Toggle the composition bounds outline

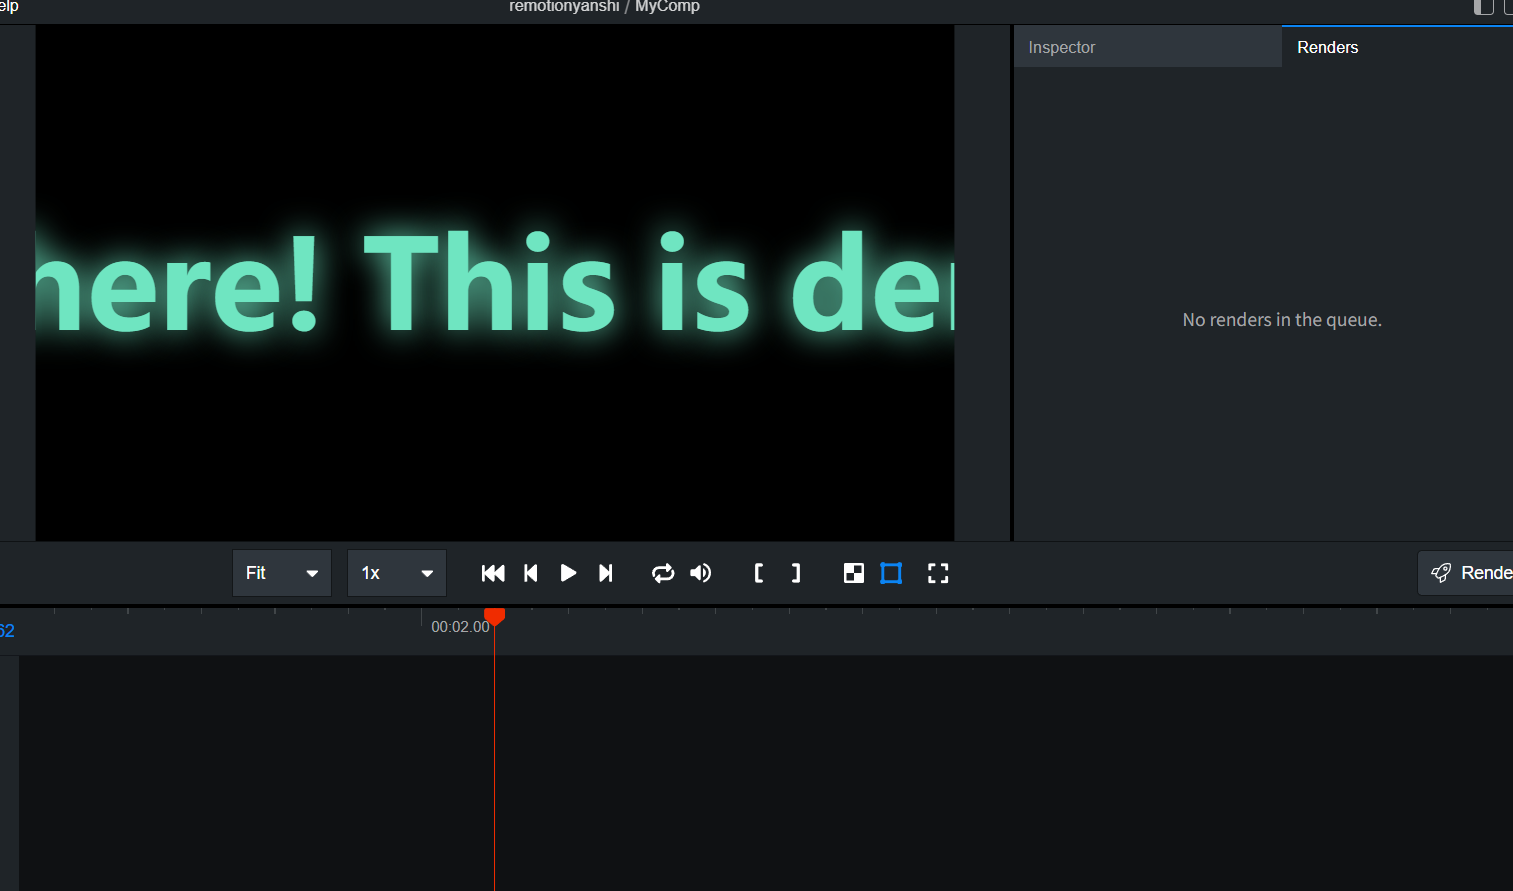[891, 573]
